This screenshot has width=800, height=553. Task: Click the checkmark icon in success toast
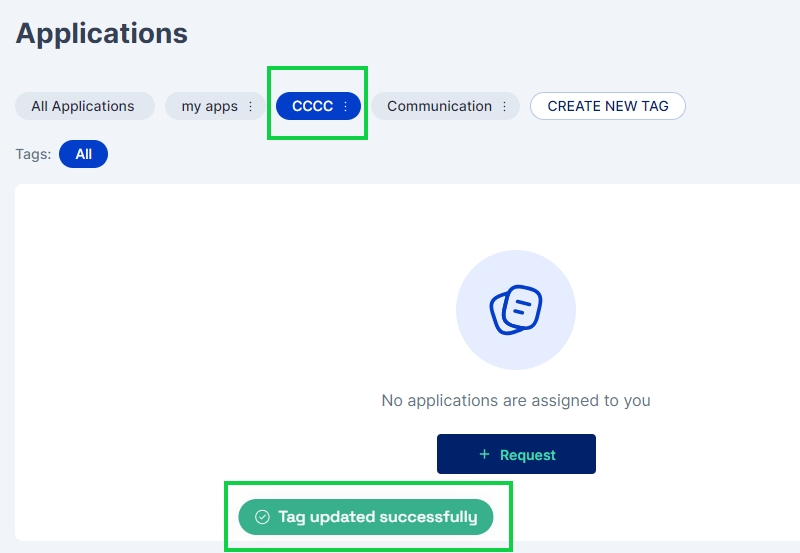(x=263, y=517)
